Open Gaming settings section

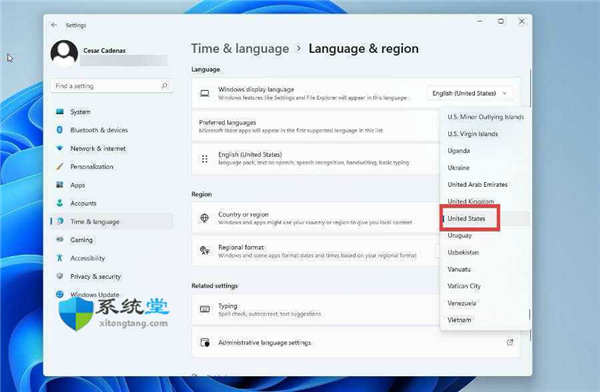(112, 240)
